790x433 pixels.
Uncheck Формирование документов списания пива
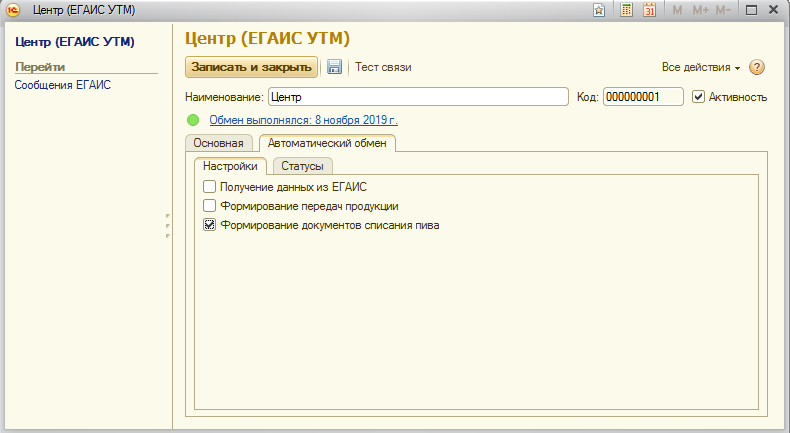click(210, 225)
